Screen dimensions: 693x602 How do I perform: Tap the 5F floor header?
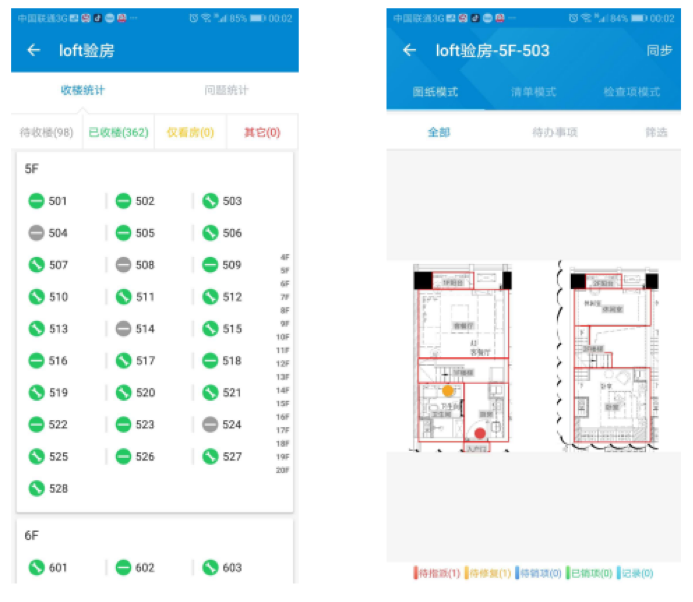point(31,169)
